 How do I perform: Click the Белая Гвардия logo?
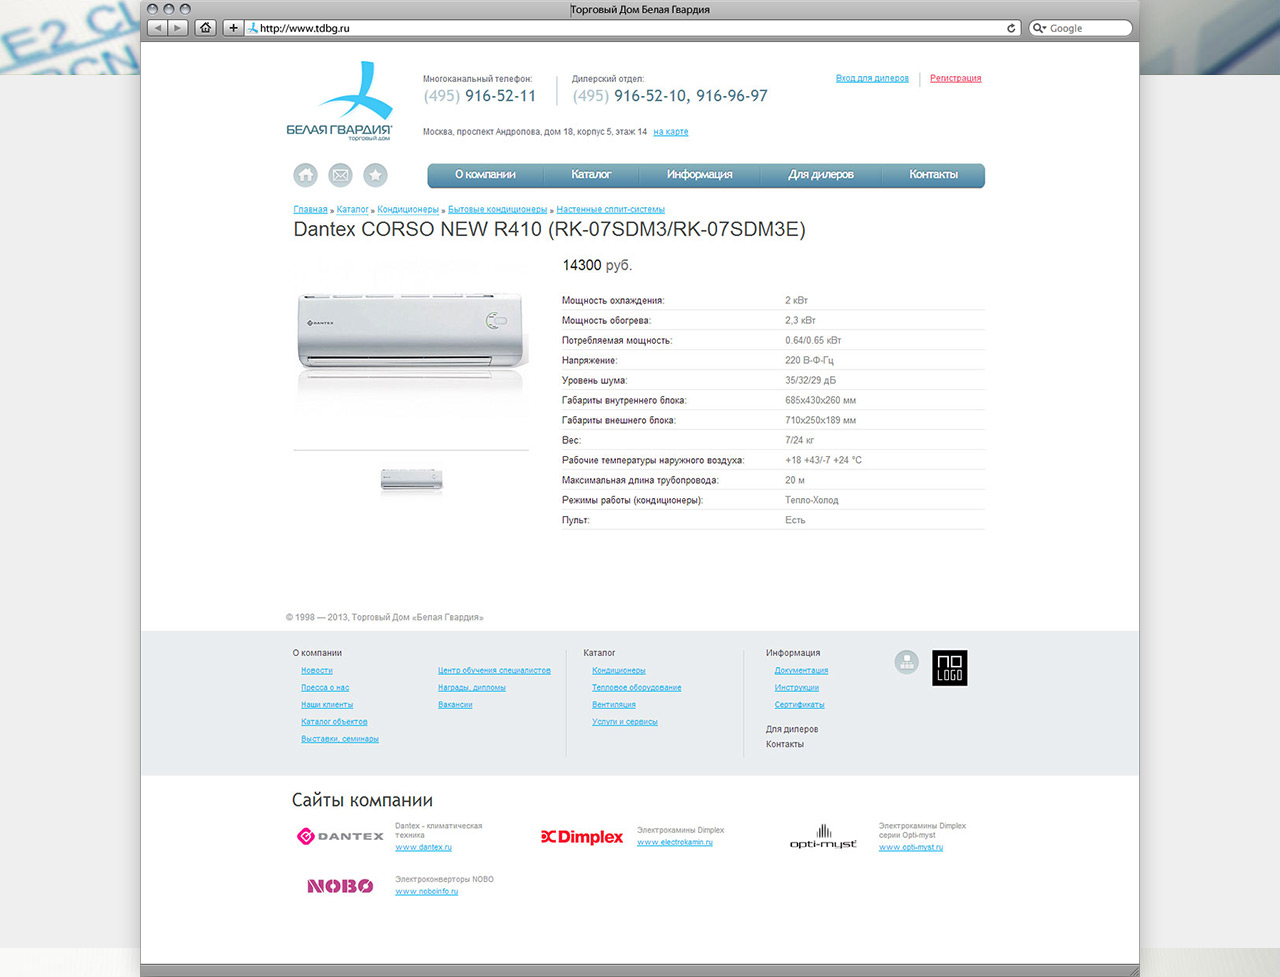pos(340,102)
